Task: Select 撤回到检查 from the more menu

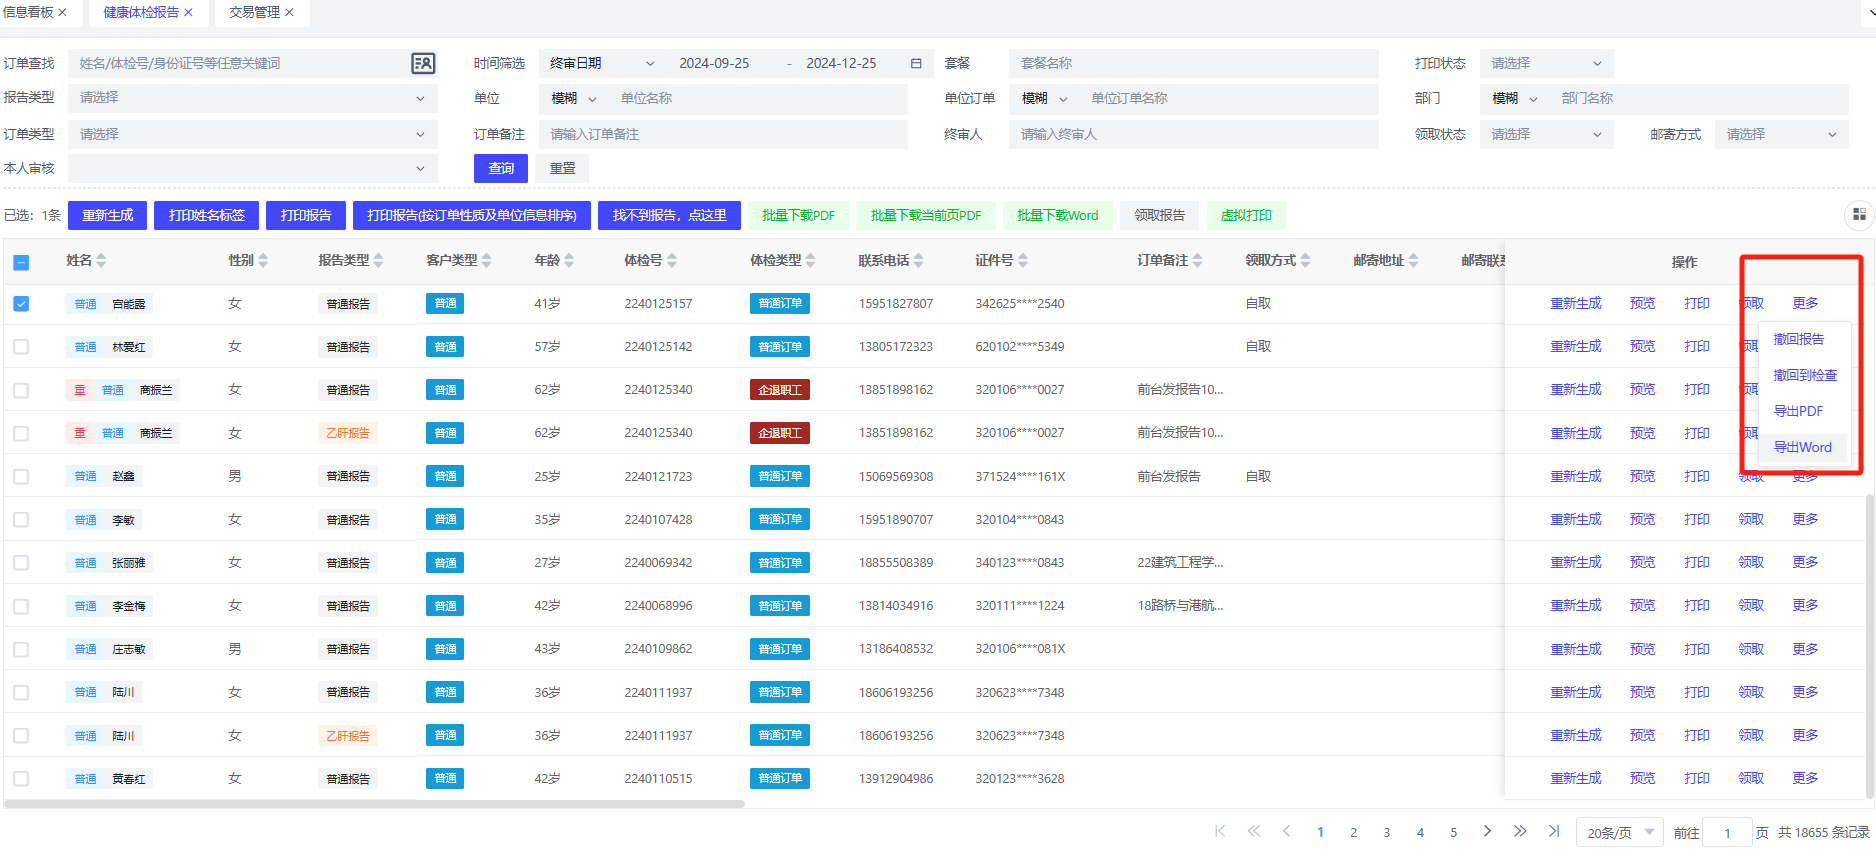Action: pos(1804,375)
